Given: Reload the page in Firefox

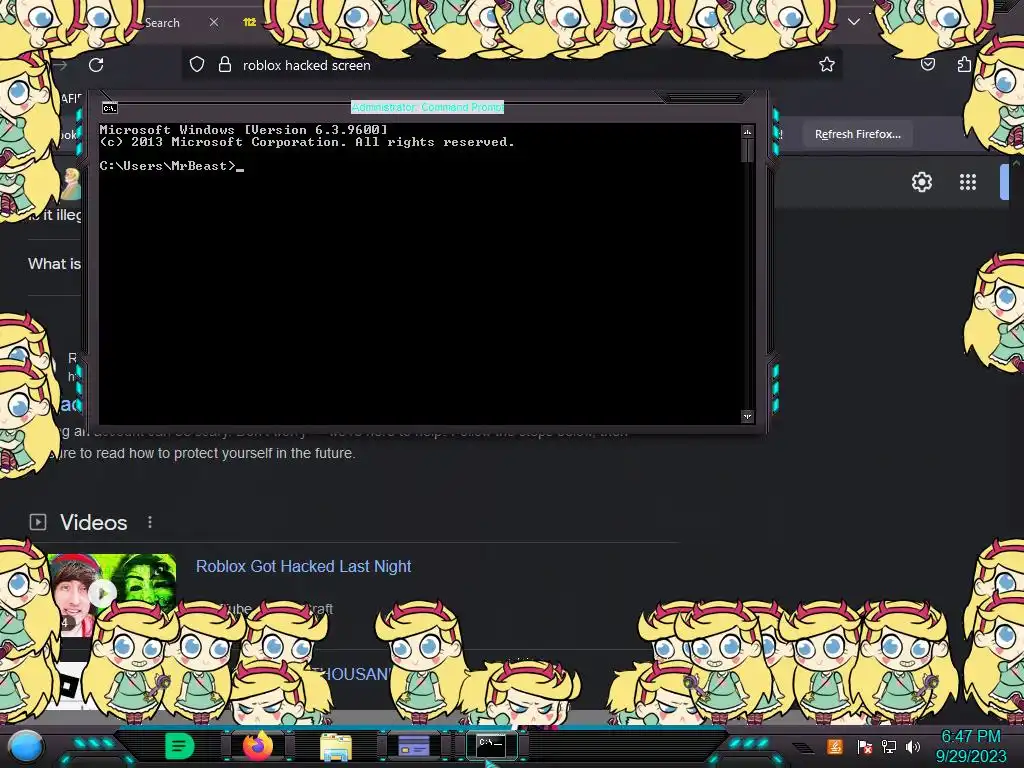Looking at the screenshot, I should [x=96, y=65].
